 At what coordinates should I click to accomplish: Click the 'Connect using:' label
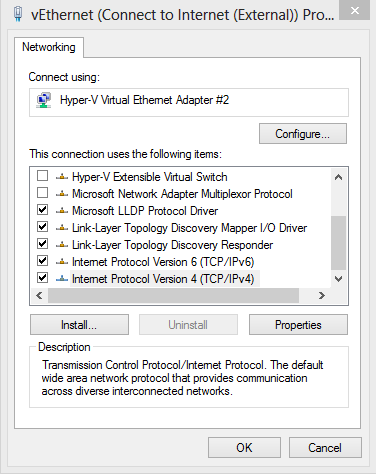64,77
